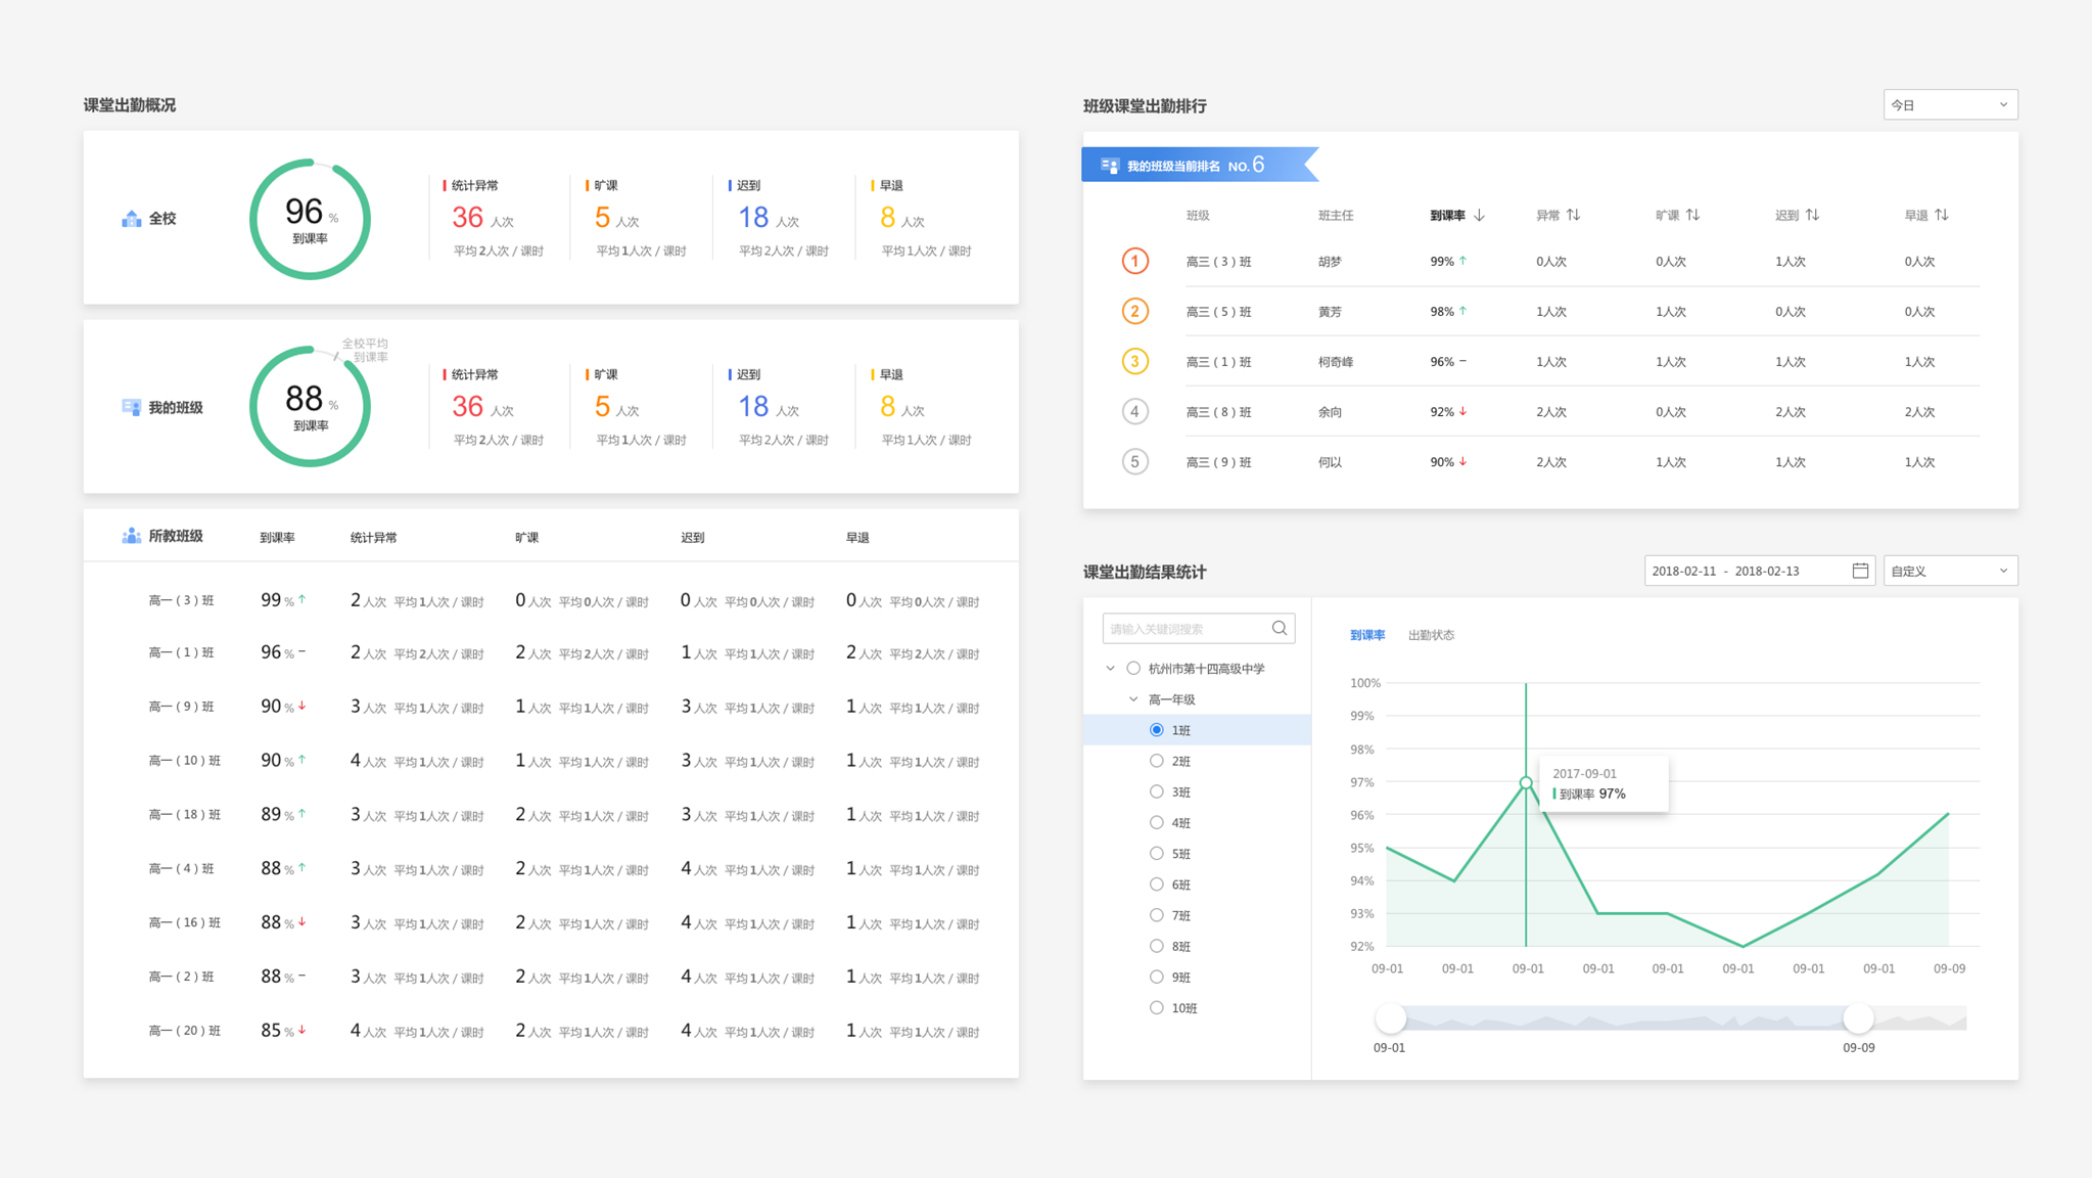Click the 早退 8 value under 我的班级
This screenshot has width=2093, height=1178.
click(x=887, y=406)
